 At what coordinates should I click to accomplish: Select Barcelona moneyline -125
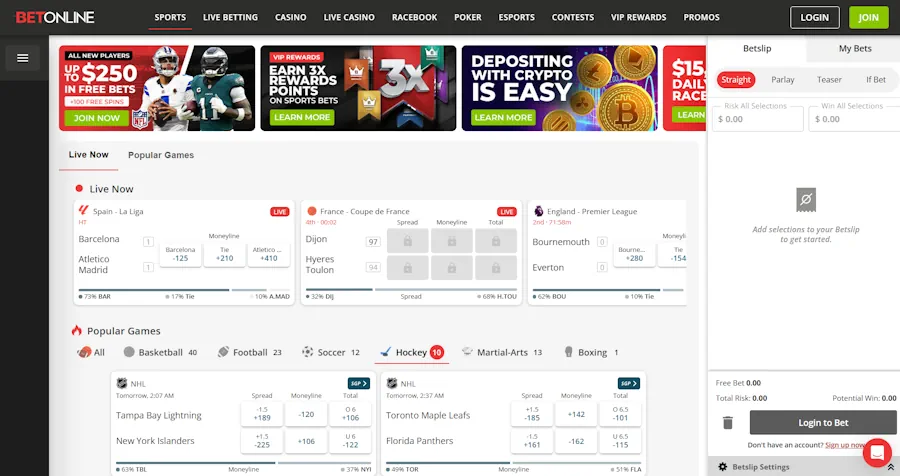[x=180, y=254]
